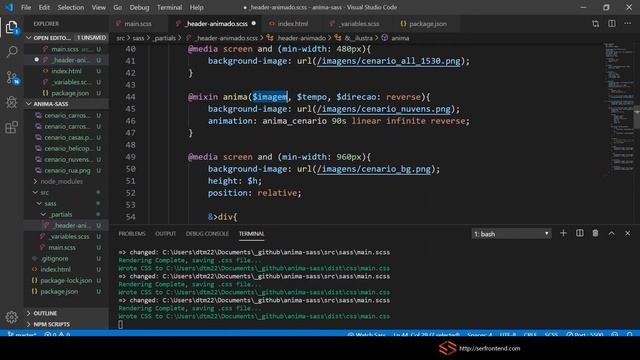
Task: Click the anima mixin symbol in breadcrumb
Action: click(x=396, y=38)
